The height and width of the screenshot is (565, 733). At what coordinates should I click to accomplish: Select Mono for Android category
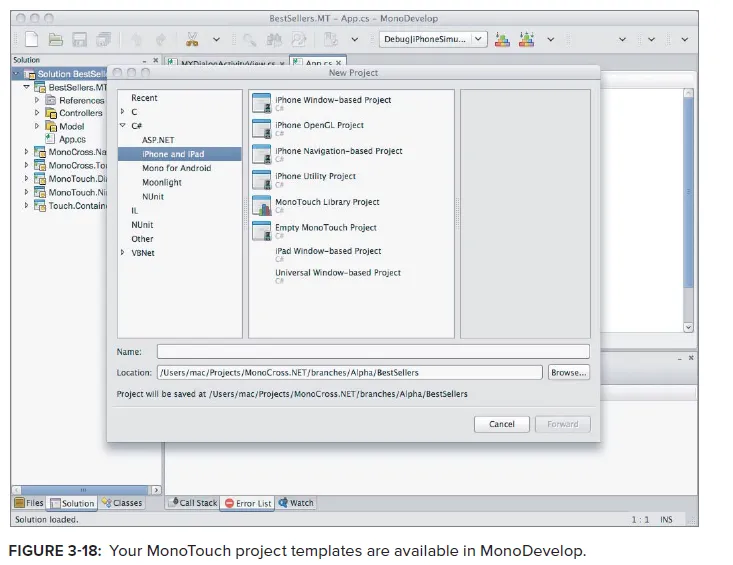pyautogui.click(x=177, y=168)
